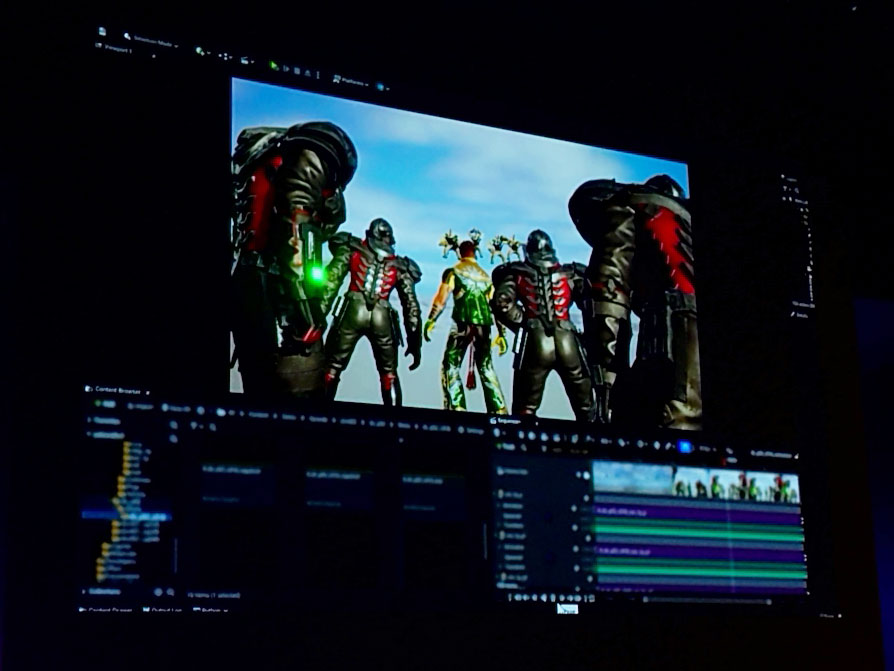Select the Viewport 1 tab

(x=112, y=50)
